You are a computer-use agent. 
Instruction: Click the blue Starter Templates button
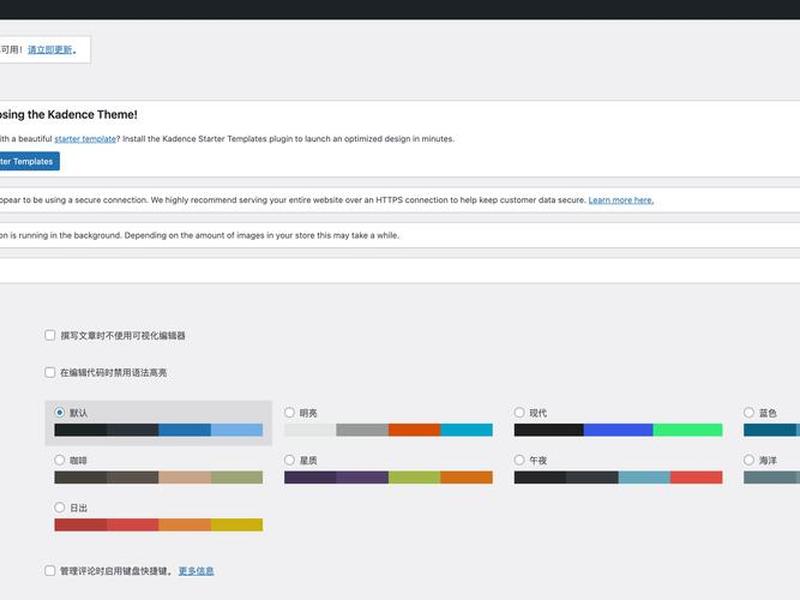click(x=30, y=161)
